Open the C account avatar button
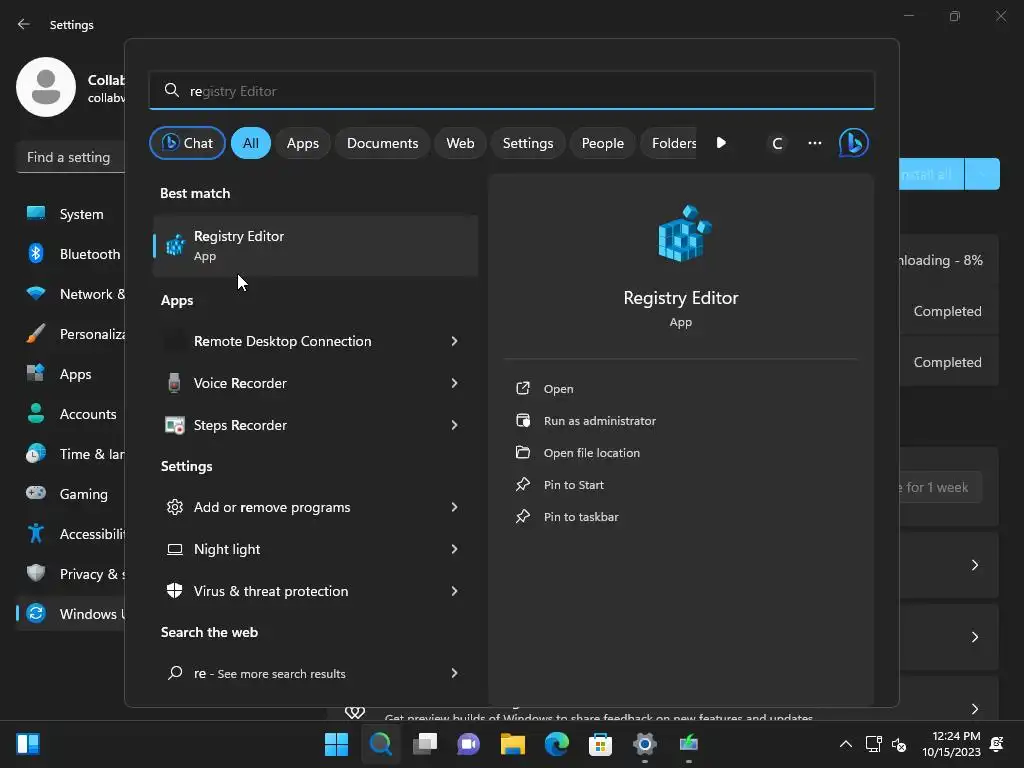This screenshot has width=1024, height=768. (x=777, y=144)
